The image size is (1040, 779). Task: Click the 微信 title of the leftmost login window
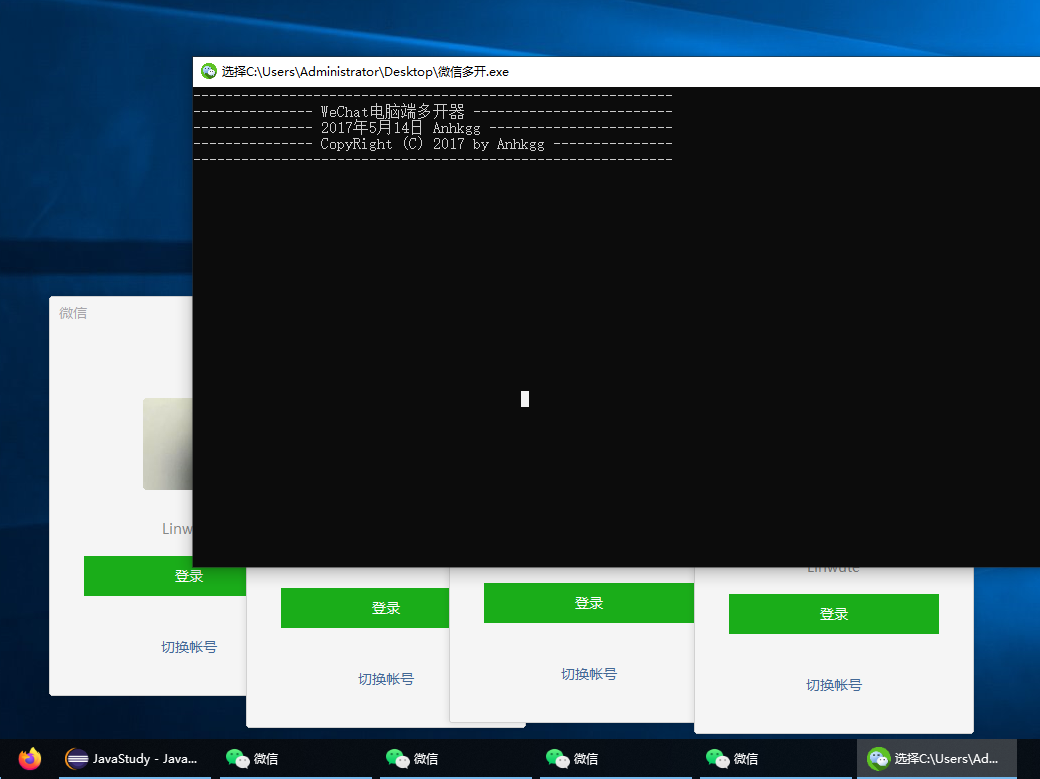point(73,313)
